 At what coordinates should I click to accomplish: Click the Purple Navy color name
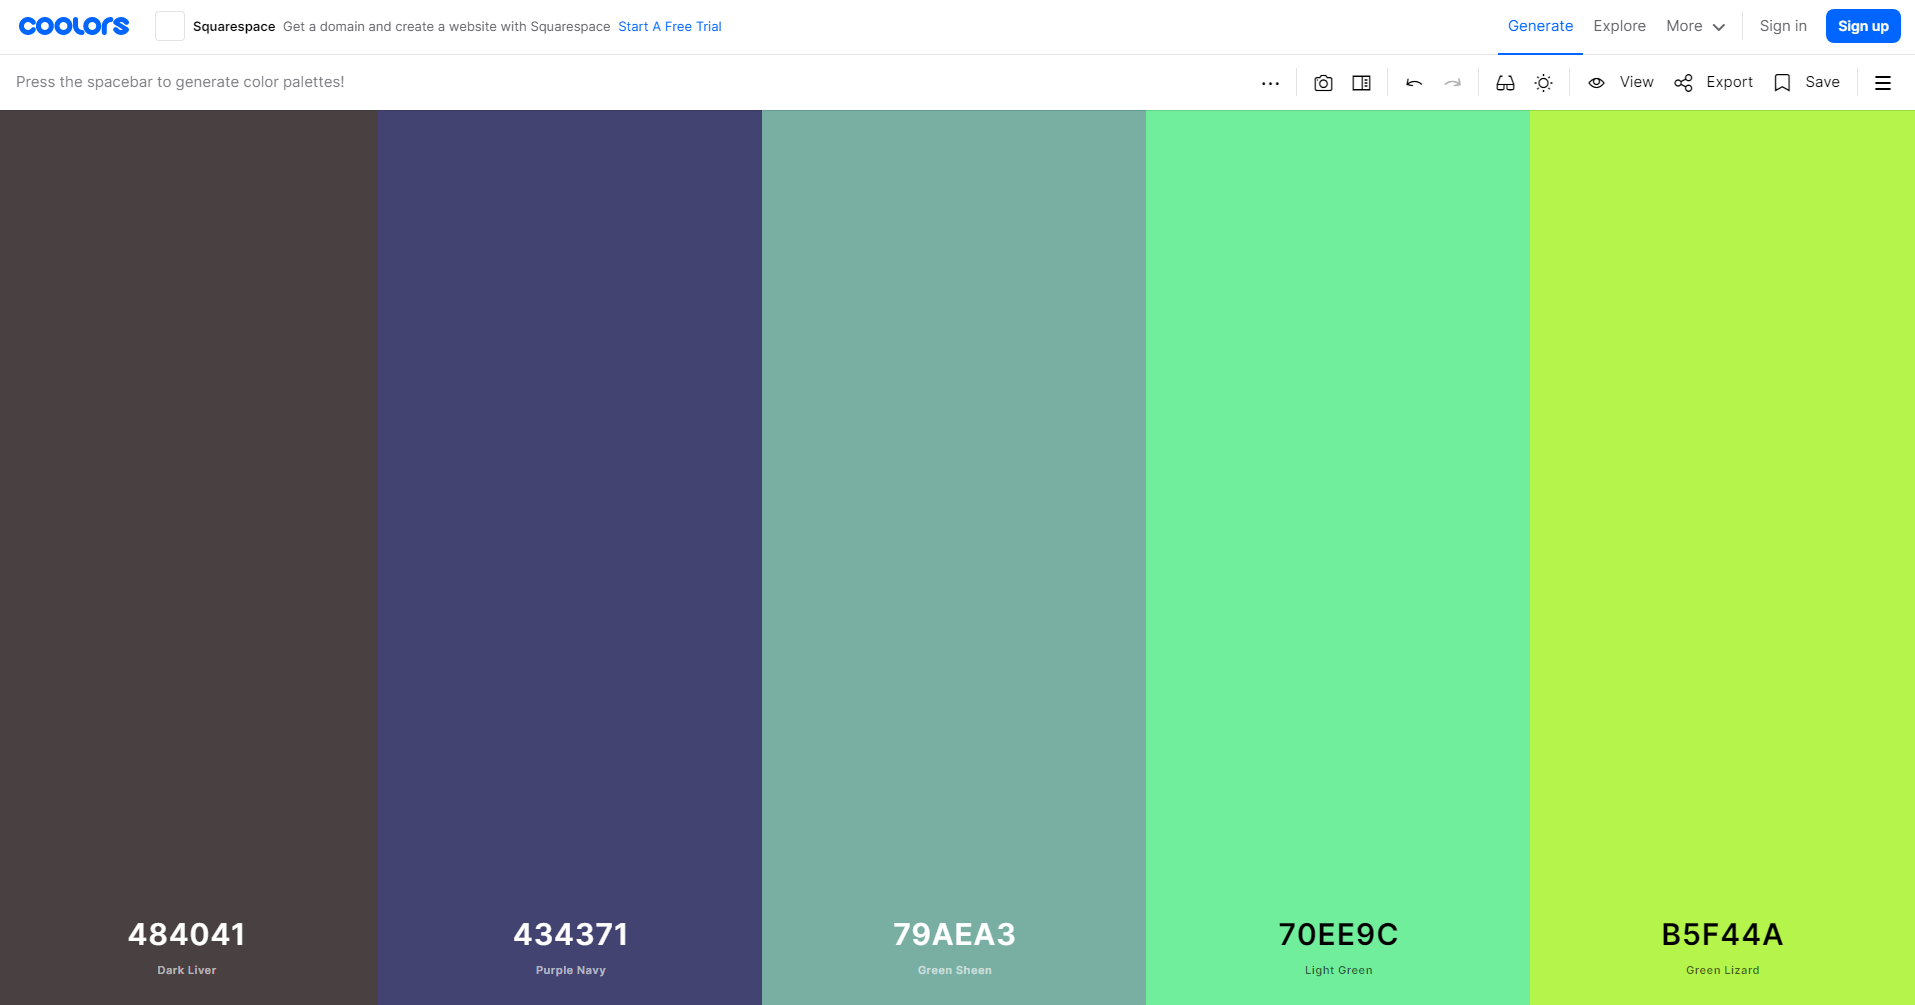571,970
